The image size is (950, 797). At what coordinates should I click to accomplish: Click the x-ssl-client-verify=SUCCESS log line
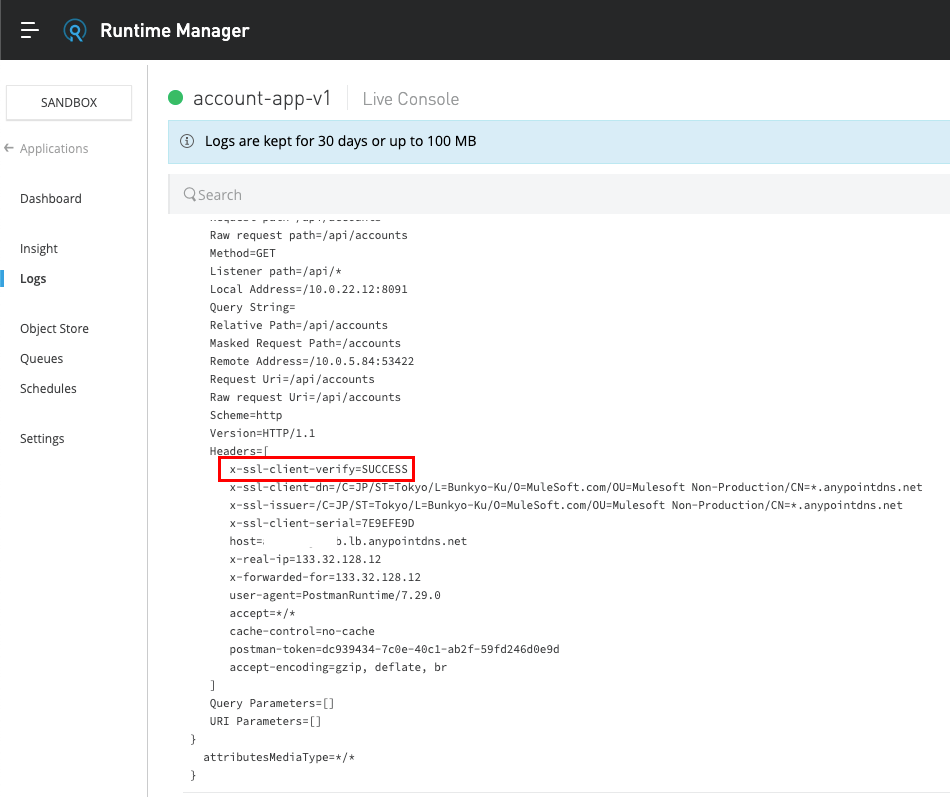point(319,469)
